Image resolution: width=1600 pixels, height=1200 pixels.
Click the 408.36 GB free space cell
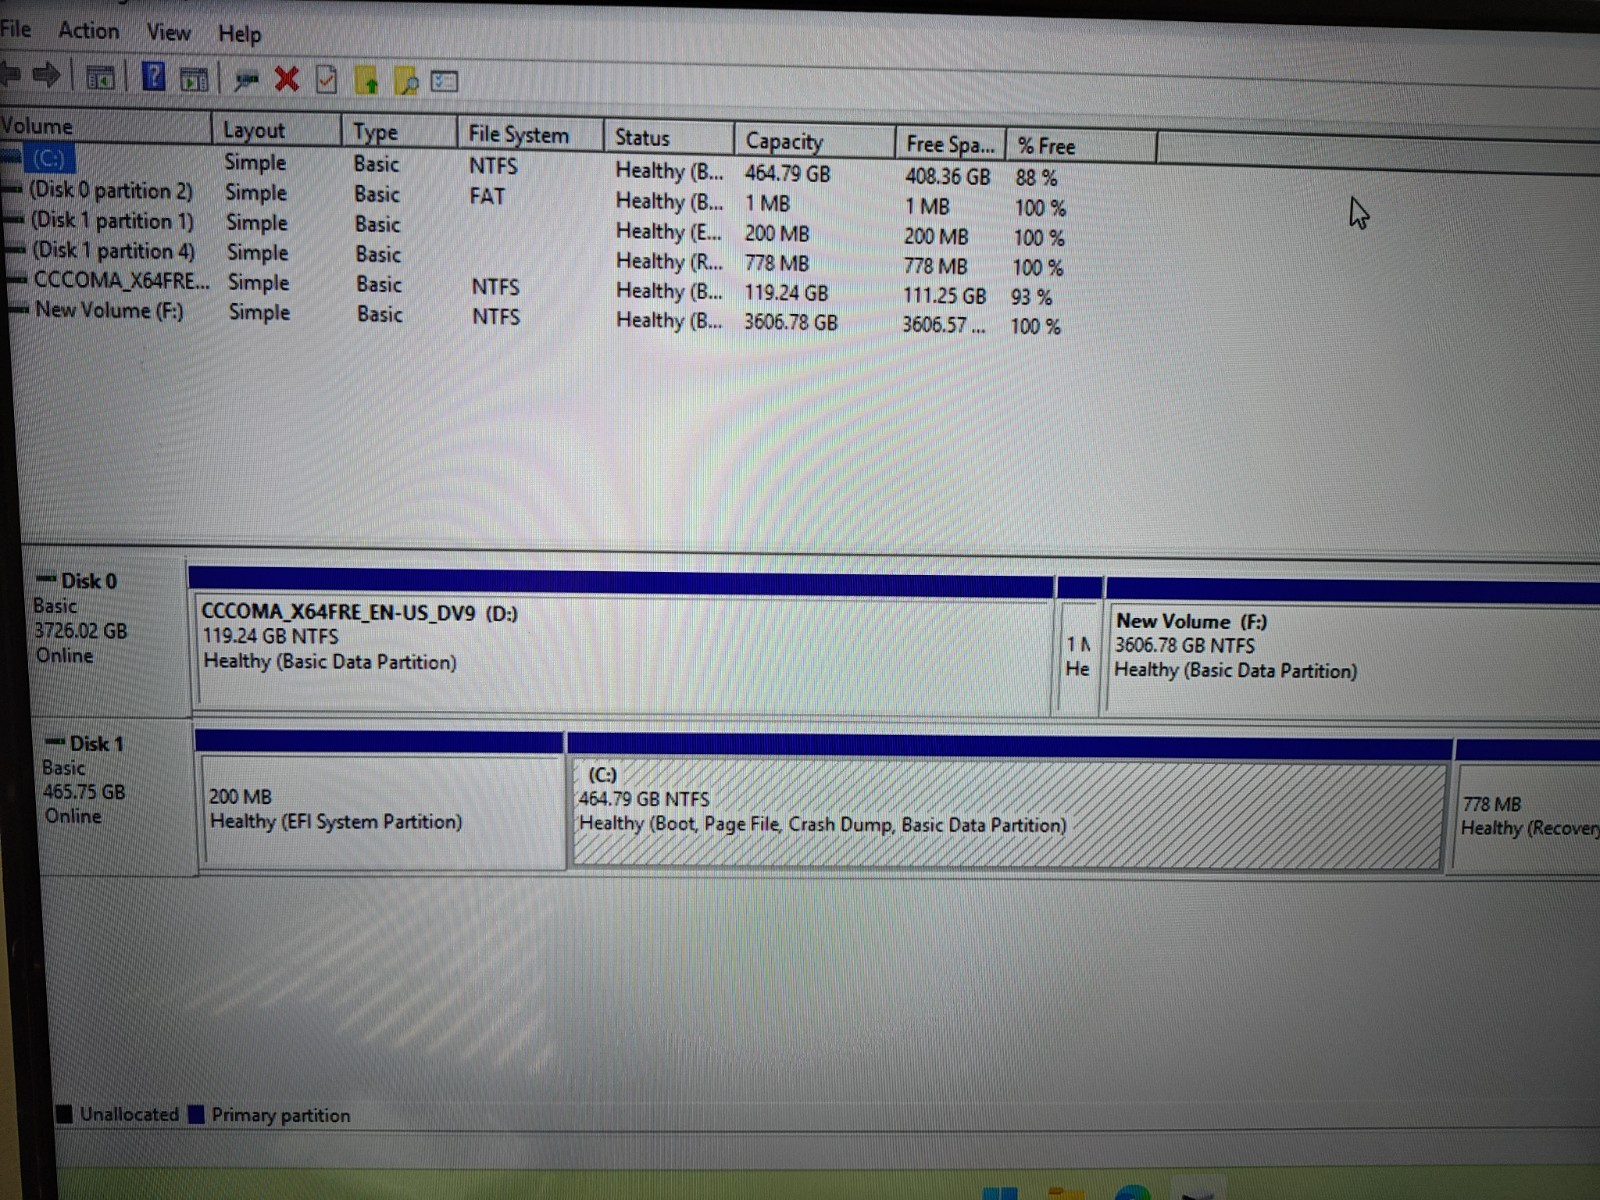pos(947,177)
